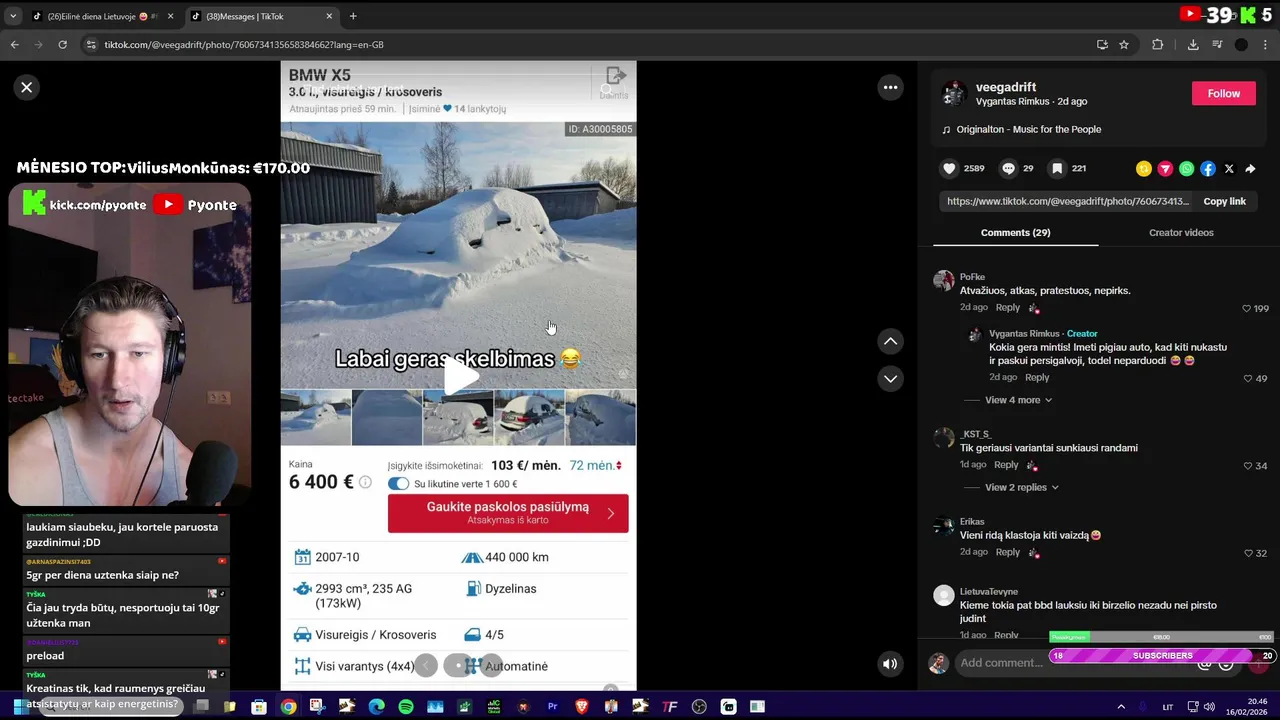Copy link to the TikTok post

[1224, 201]
